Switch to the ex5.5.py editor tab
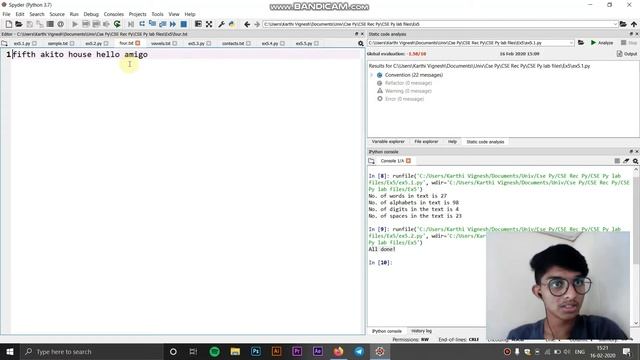The image size is (640, 360). tap(304, 43)
